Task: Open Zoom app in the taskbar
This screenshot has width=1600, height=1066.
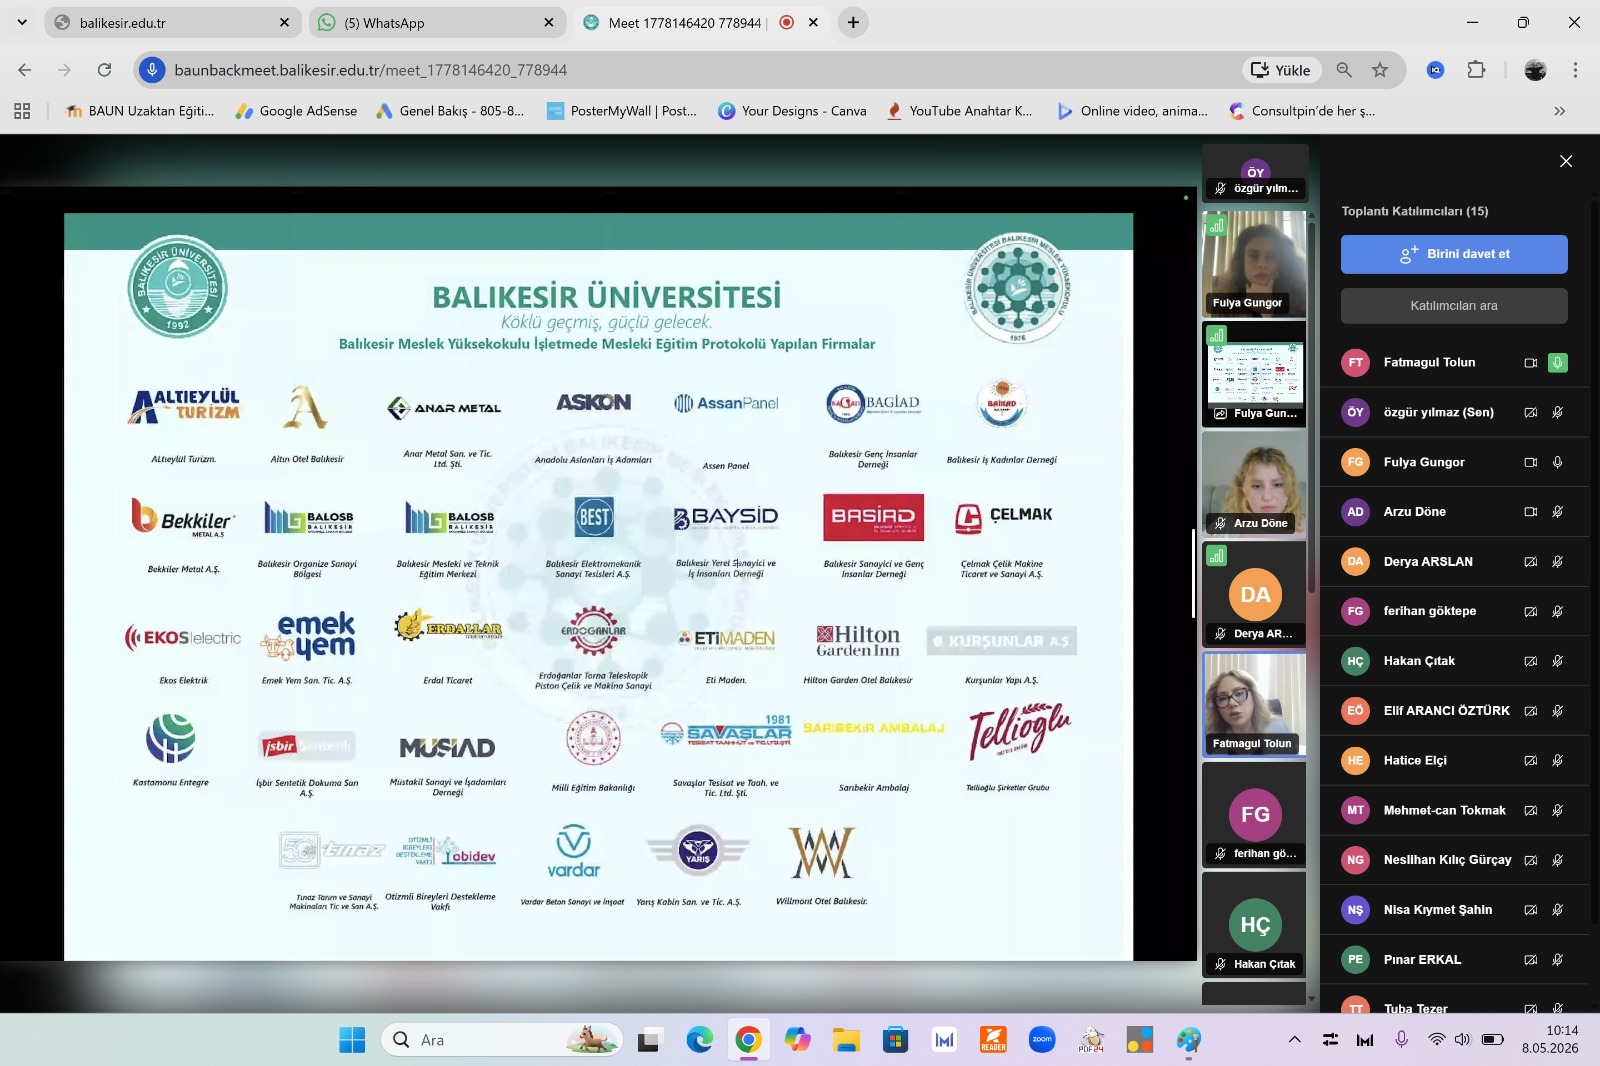Action: coord(1042,1040)
